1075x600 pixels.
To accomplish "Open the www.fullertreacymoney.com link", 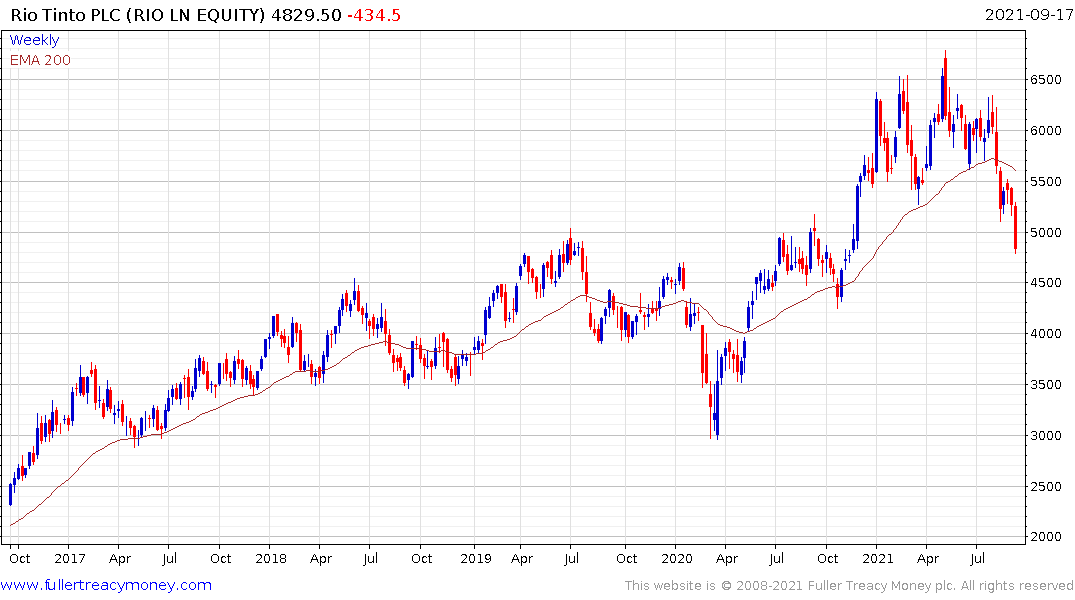I will (x=106, y=585).
